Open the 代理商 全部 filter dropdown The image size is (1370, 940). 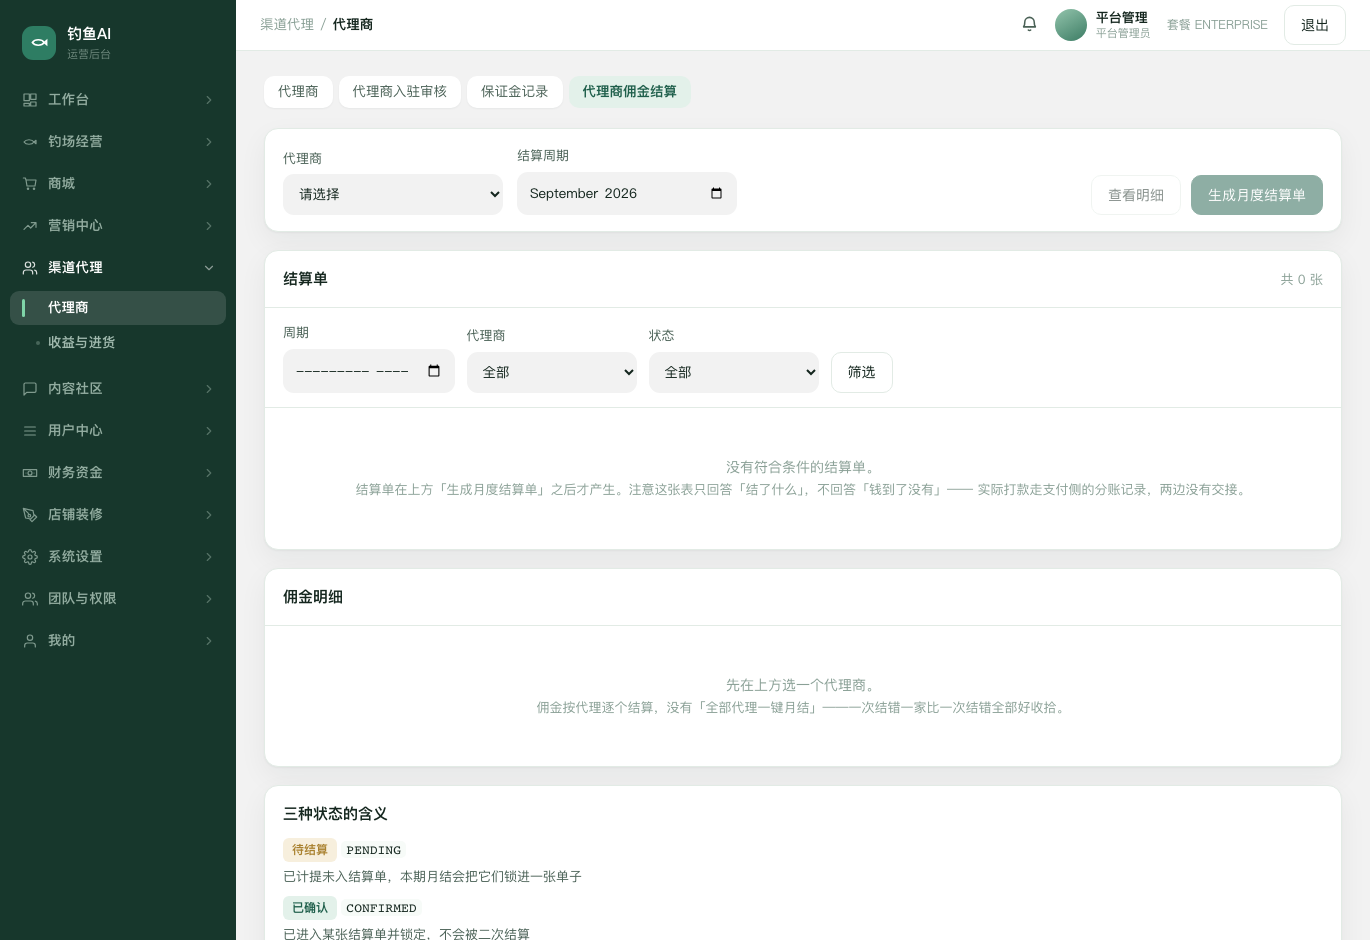pyautogui.click(x=552, y=372)
